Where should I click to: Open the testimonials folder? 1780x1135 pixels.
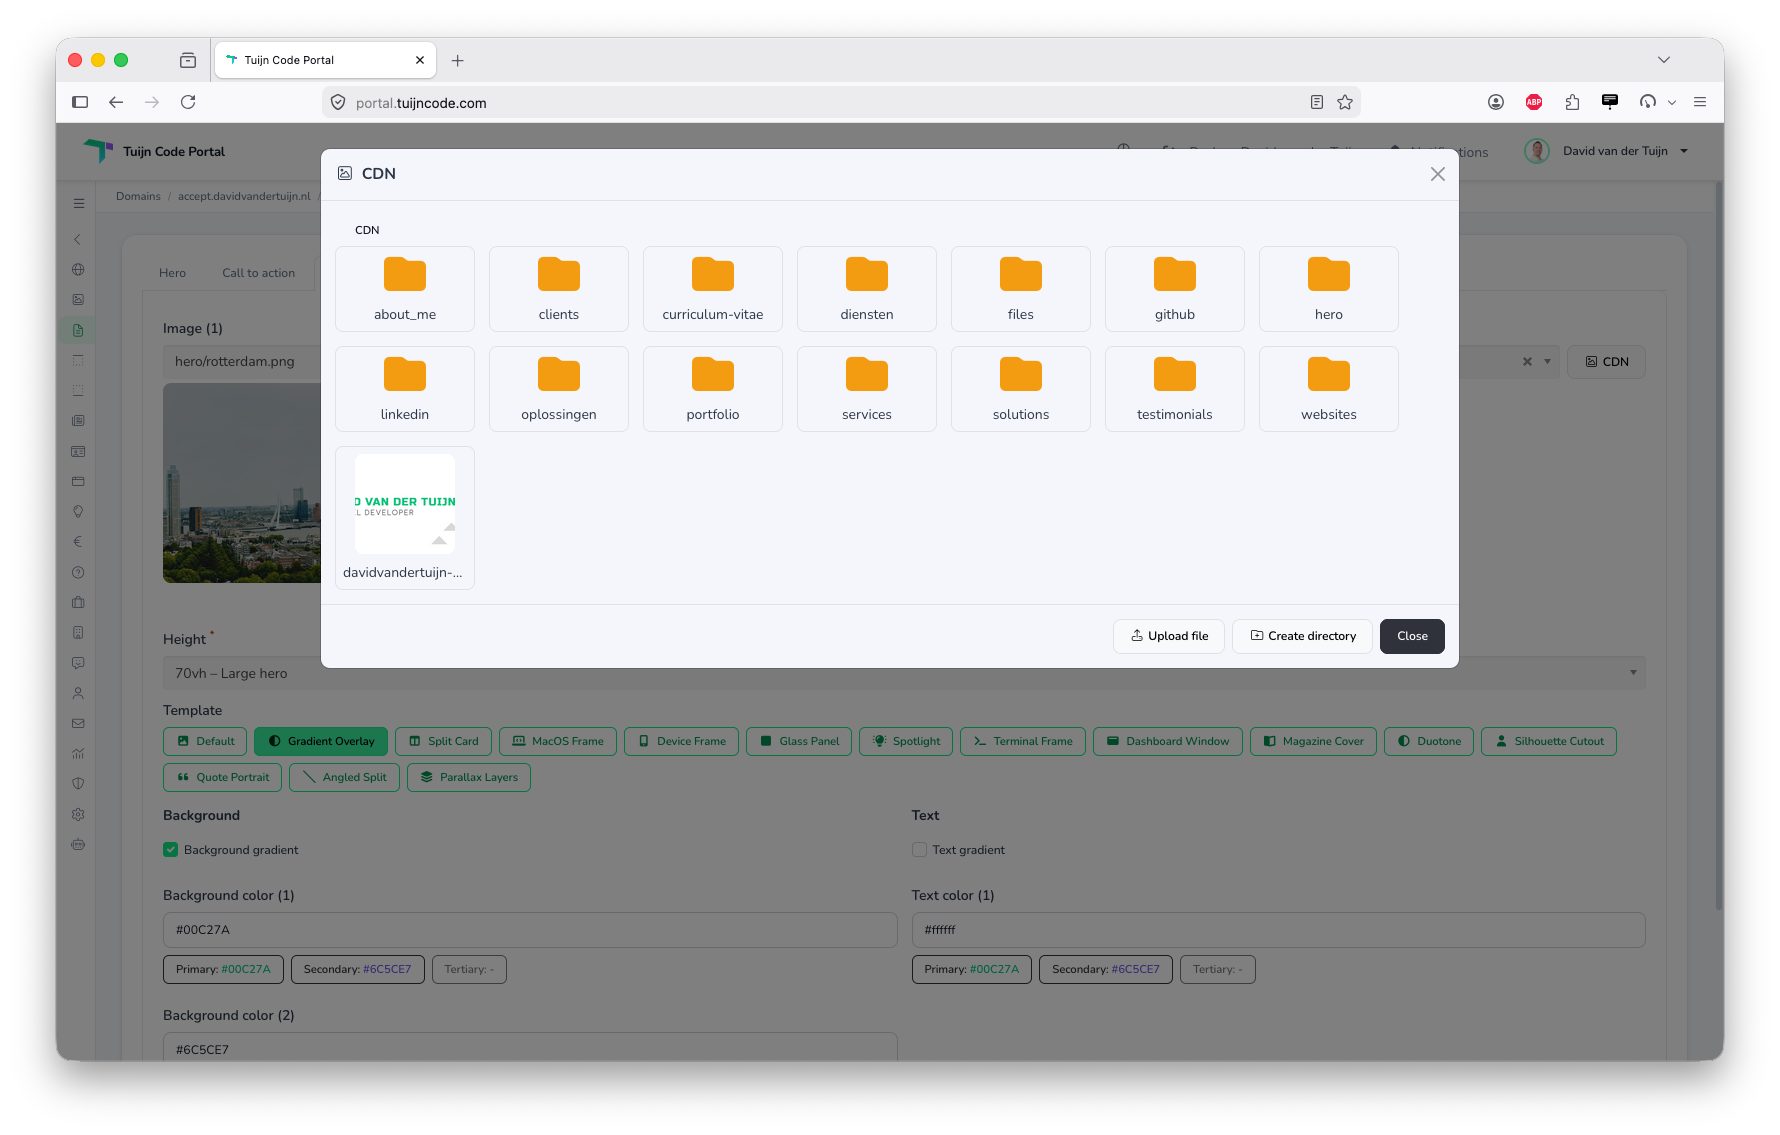tap(1175, 389)
